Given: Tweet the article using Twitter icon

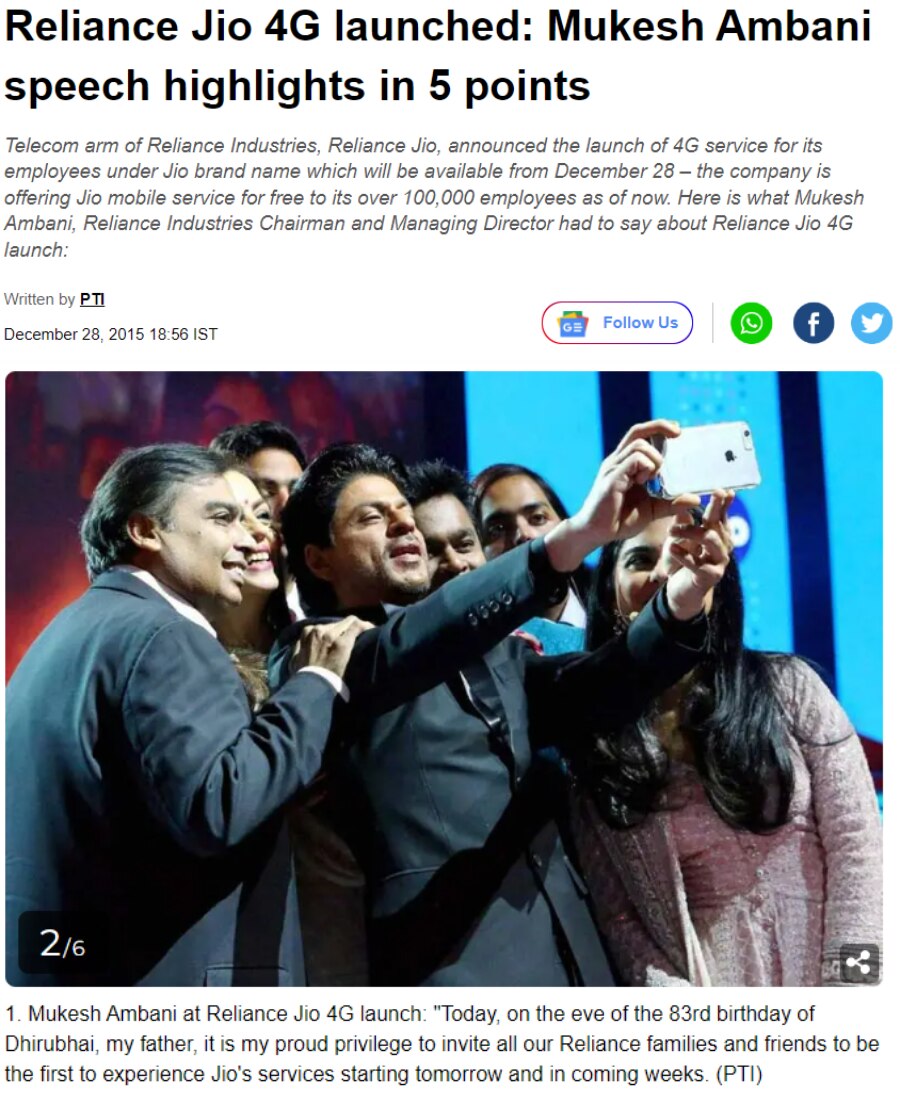Looking at the screenshot, I should point(872,323).
